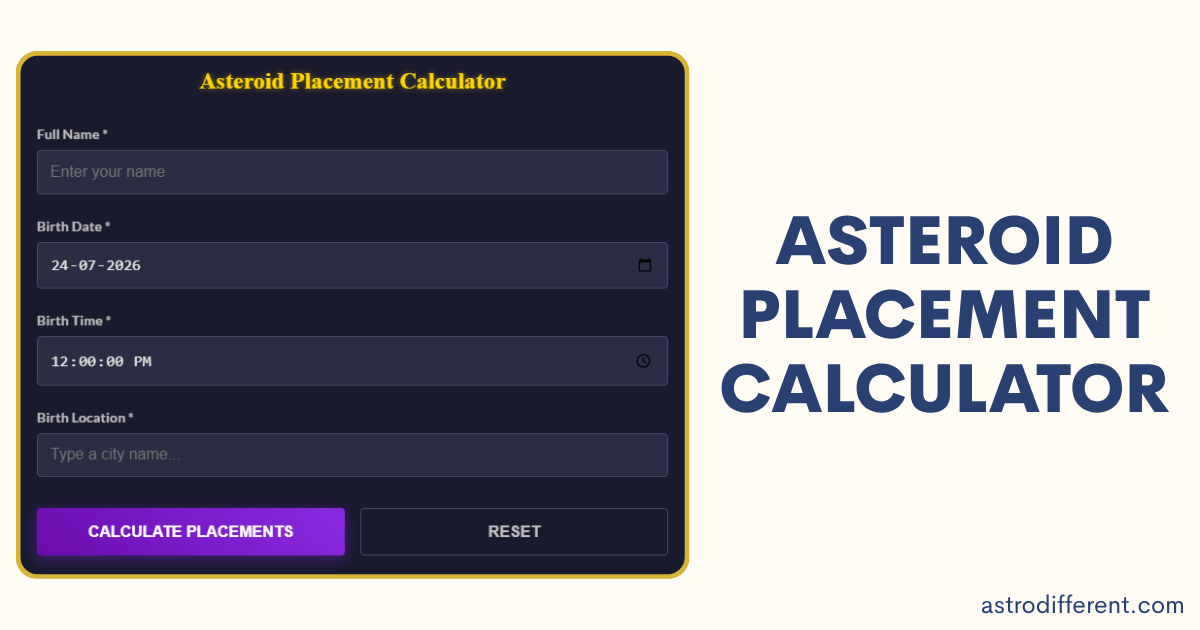The width and height of the screenshot is (1200, 630).
Task: Click the large blue Asteroid Placement Calculator heading
Action: point(945,316)
